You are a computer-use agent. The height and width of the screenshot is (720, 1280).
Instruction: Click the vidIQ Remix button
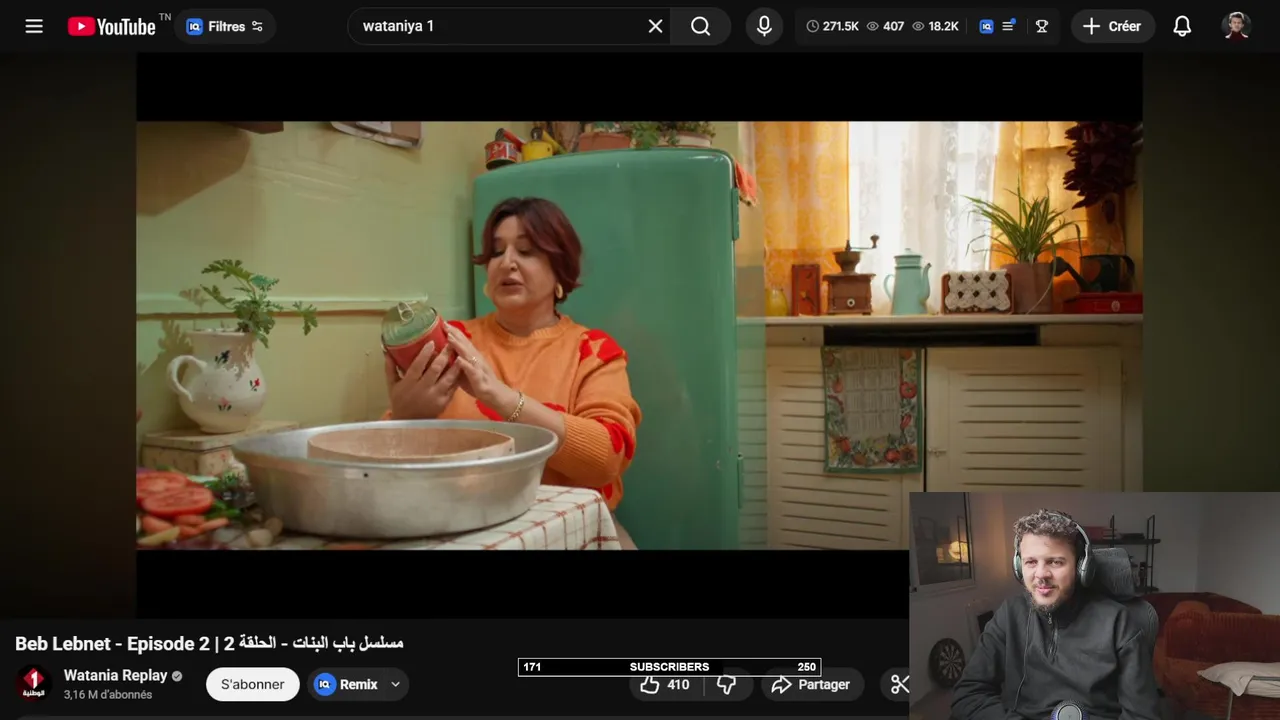[x=346, y=684]
